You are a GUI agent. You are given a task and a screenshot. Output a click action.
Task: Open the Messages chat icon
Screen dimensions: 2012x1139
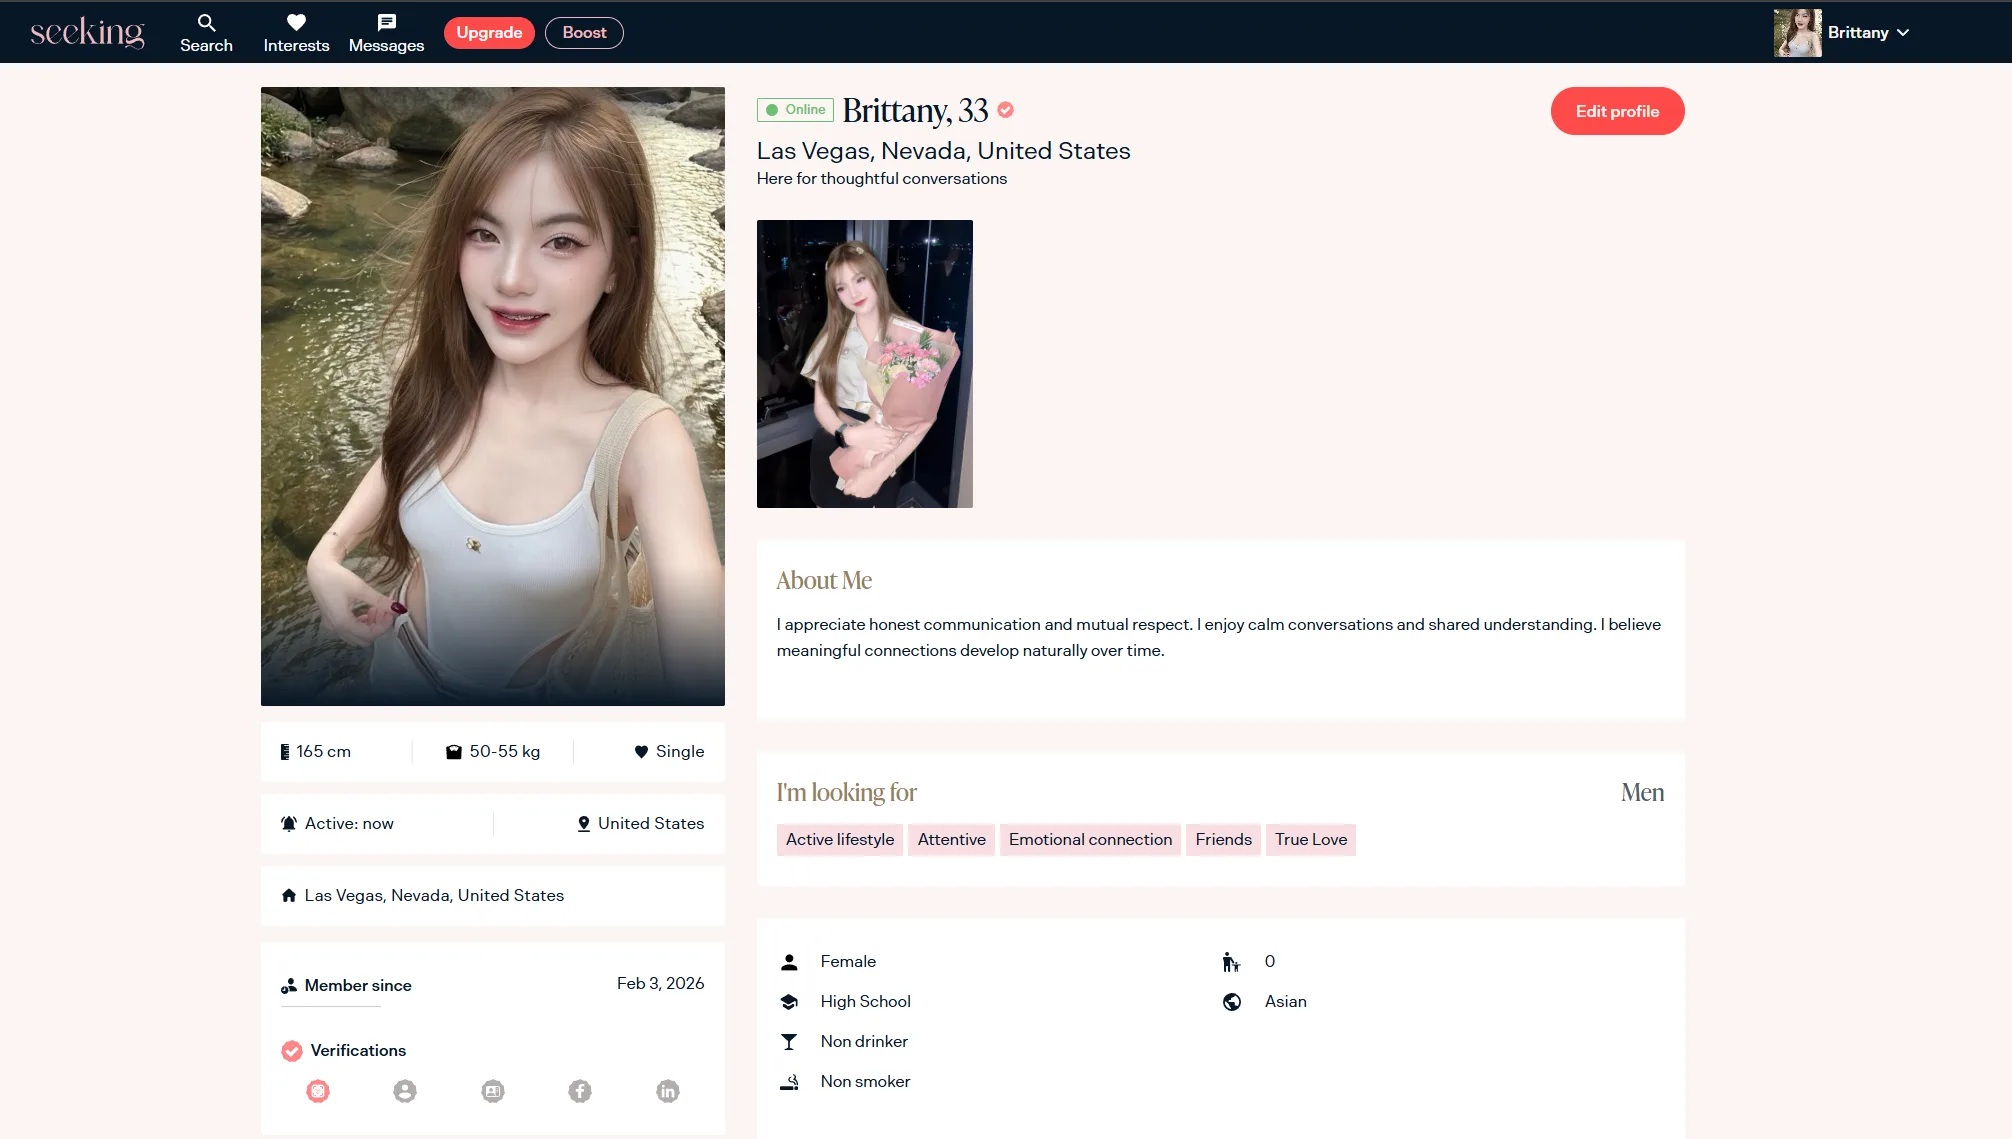pyautogui.click(x=386, y=23)
